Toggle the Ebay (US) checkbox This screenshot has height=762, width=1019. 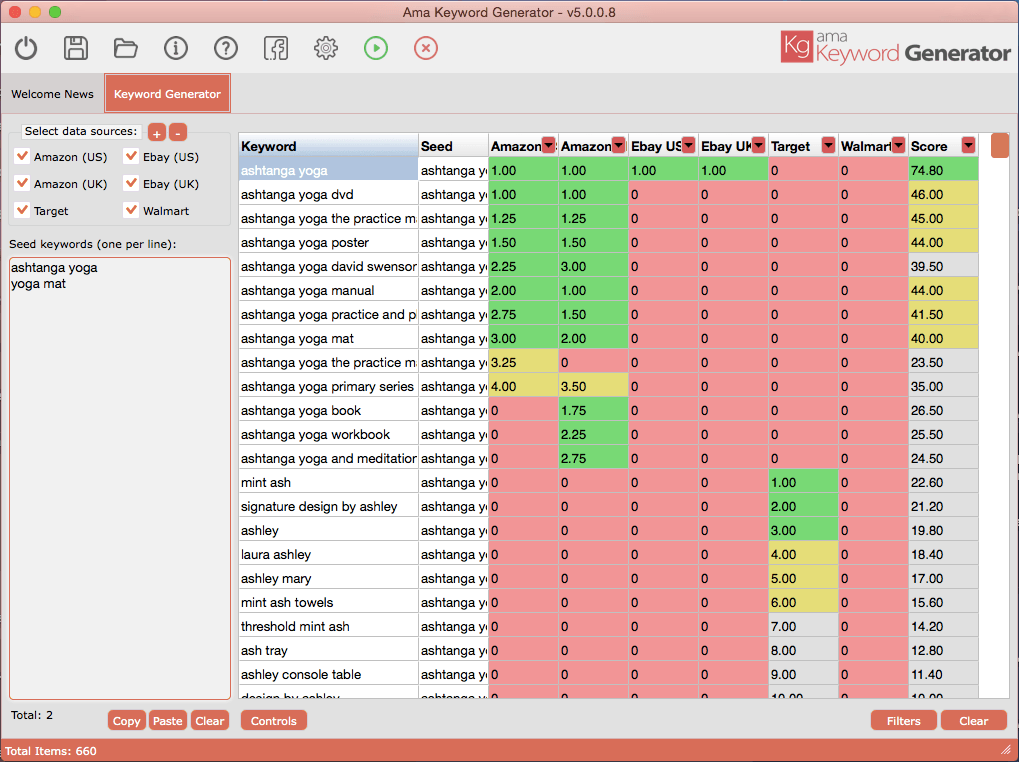pos(131,156)
